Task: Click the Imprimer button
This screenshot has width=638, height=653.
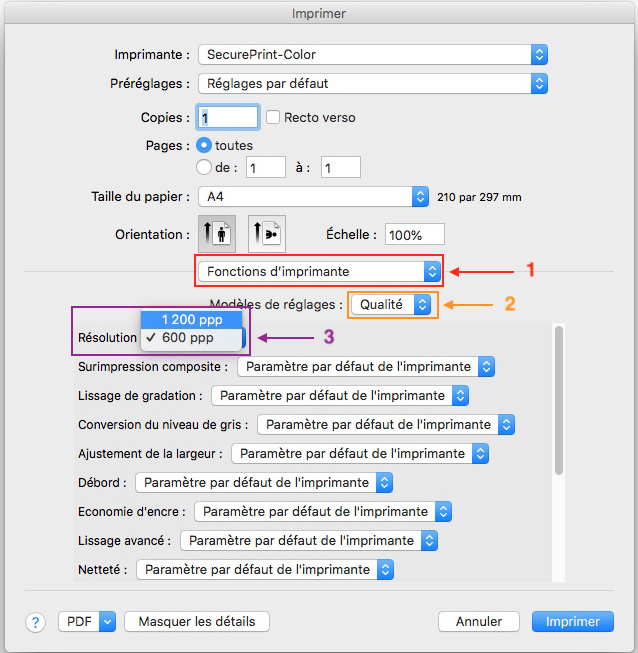Action: (x=572, y=622)
